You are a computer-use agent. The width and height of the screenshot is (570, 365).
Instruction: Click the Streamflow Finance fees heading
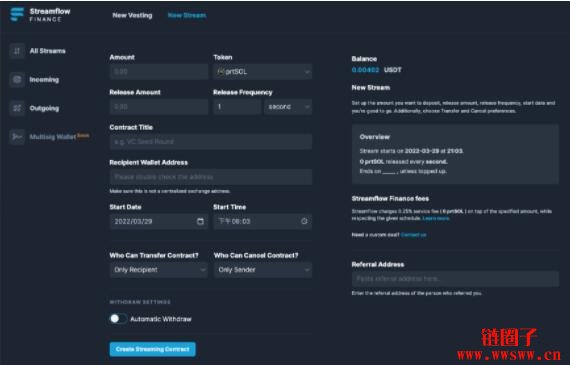click(390, 198)
